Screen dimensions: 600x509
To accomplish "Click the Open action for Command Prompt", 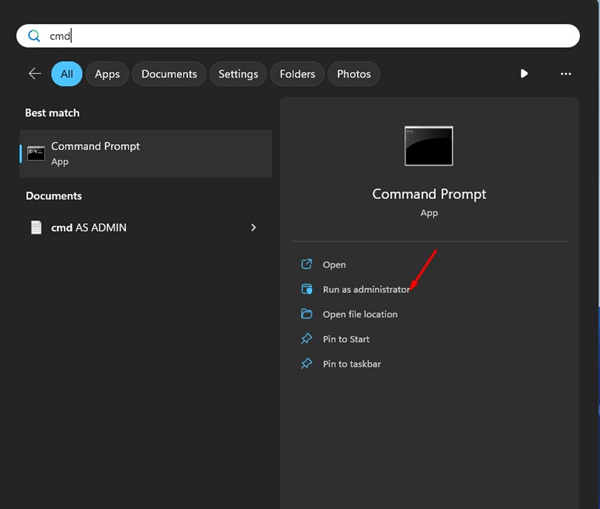I will [x=334, y=265].
